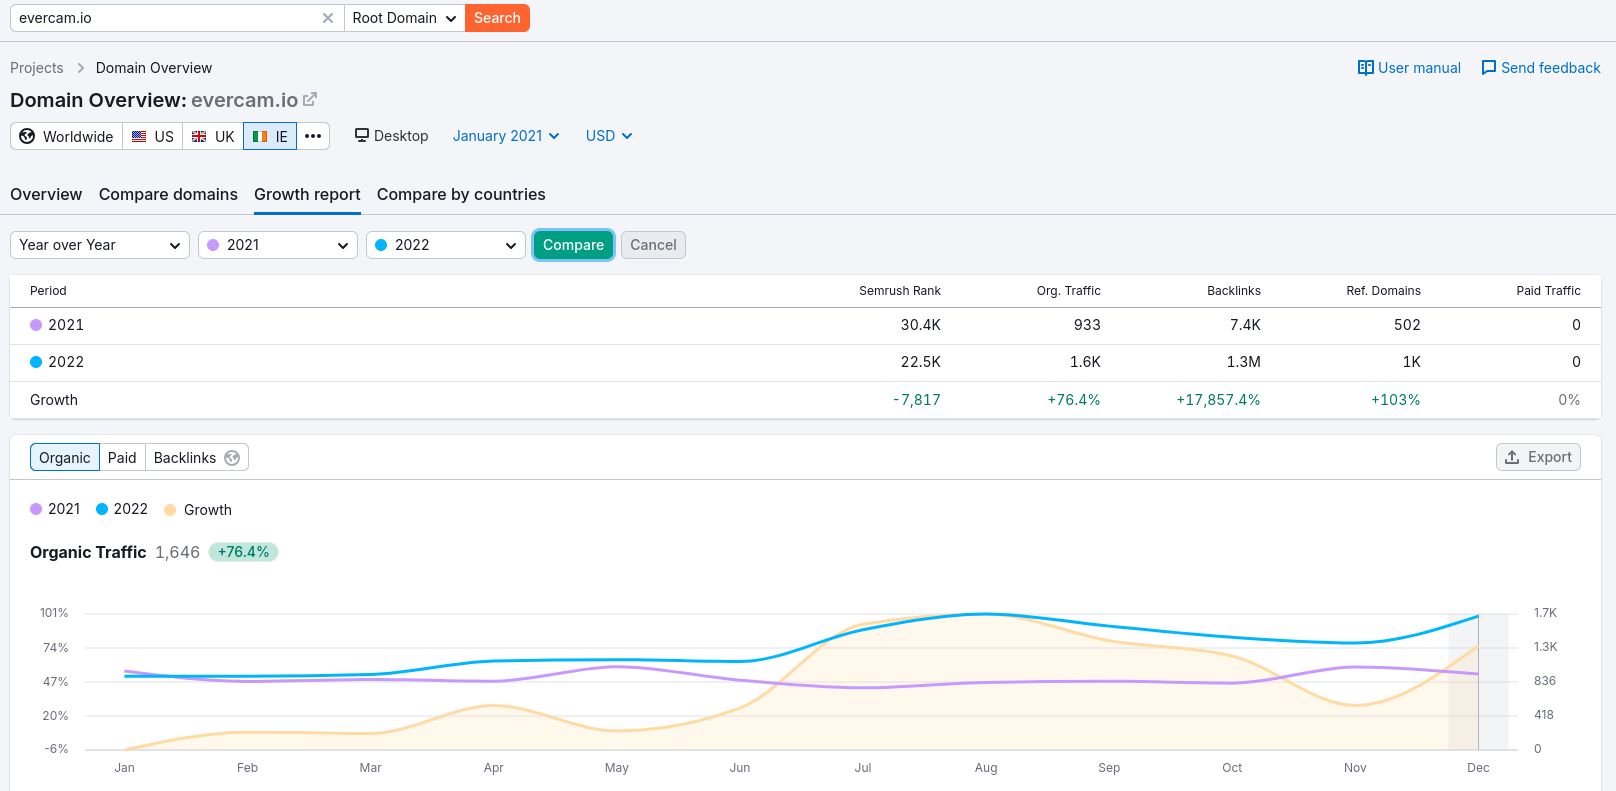Open January 2021 date dropdown

tap(506, 136)
